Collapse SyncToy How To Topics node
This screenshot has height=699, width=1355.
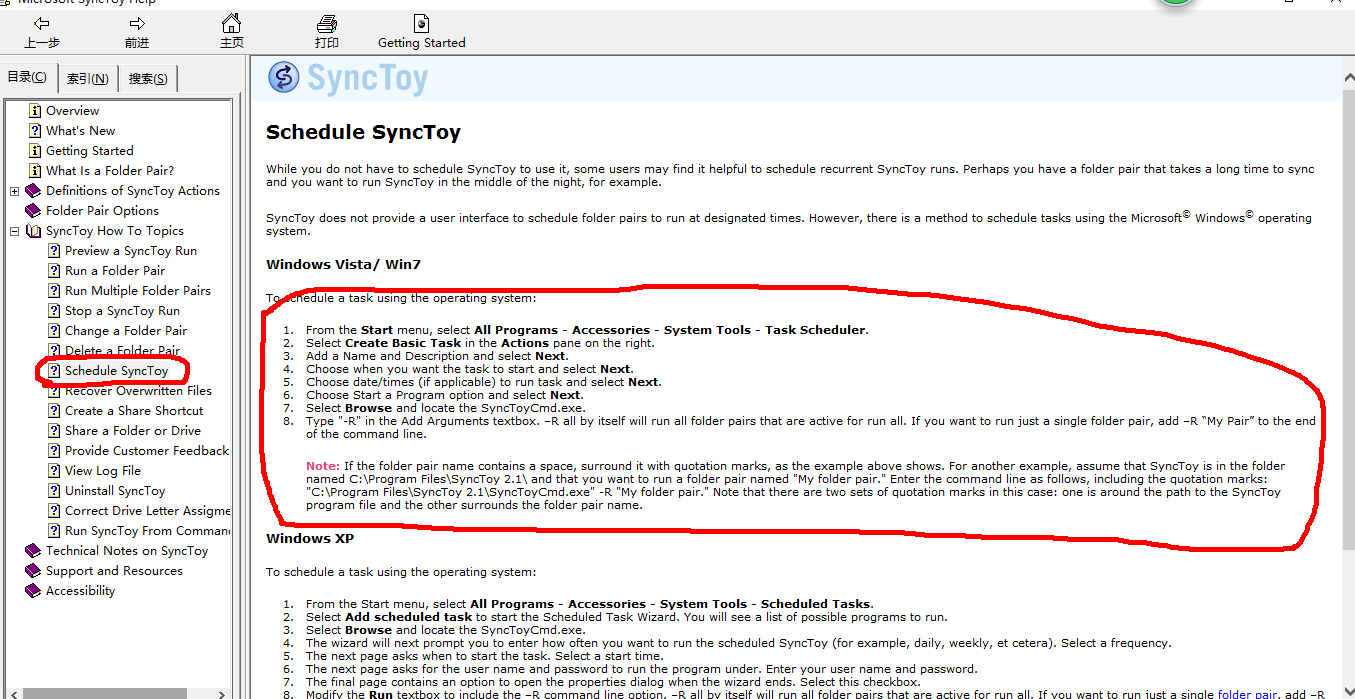(x=15, y=231)
